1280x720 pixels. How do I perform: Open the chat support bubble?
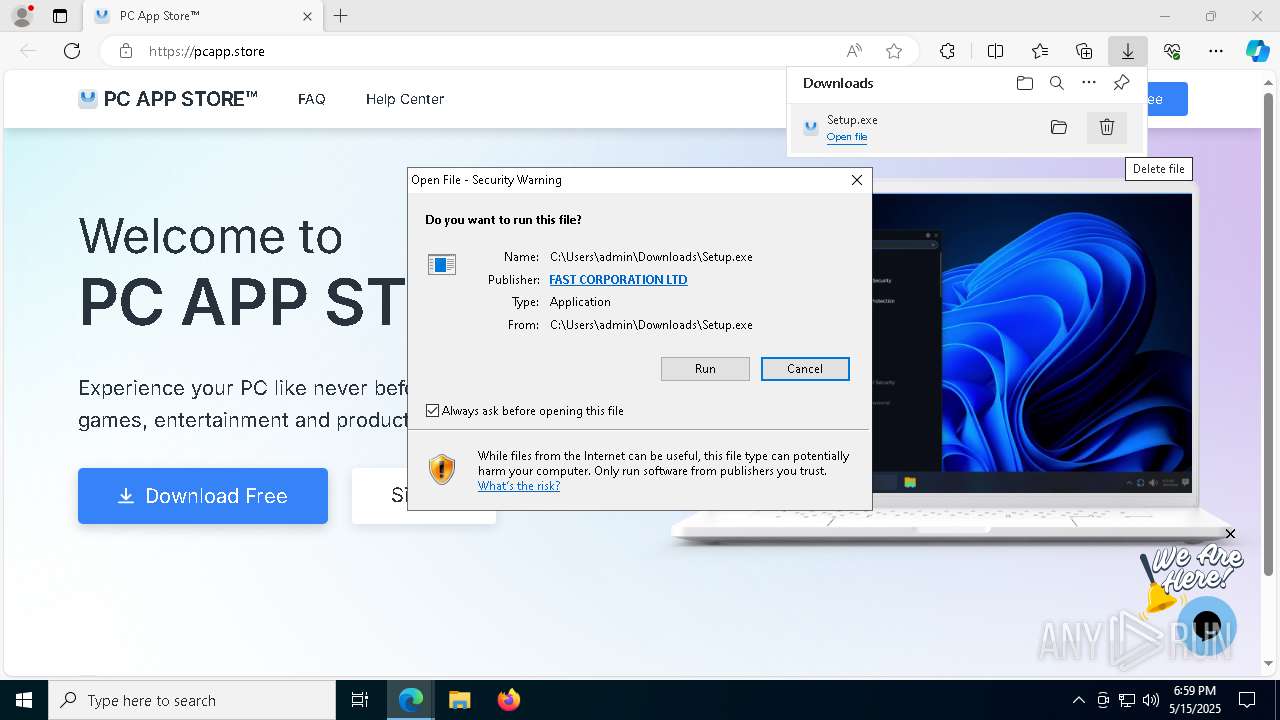tap(1207, 627)
